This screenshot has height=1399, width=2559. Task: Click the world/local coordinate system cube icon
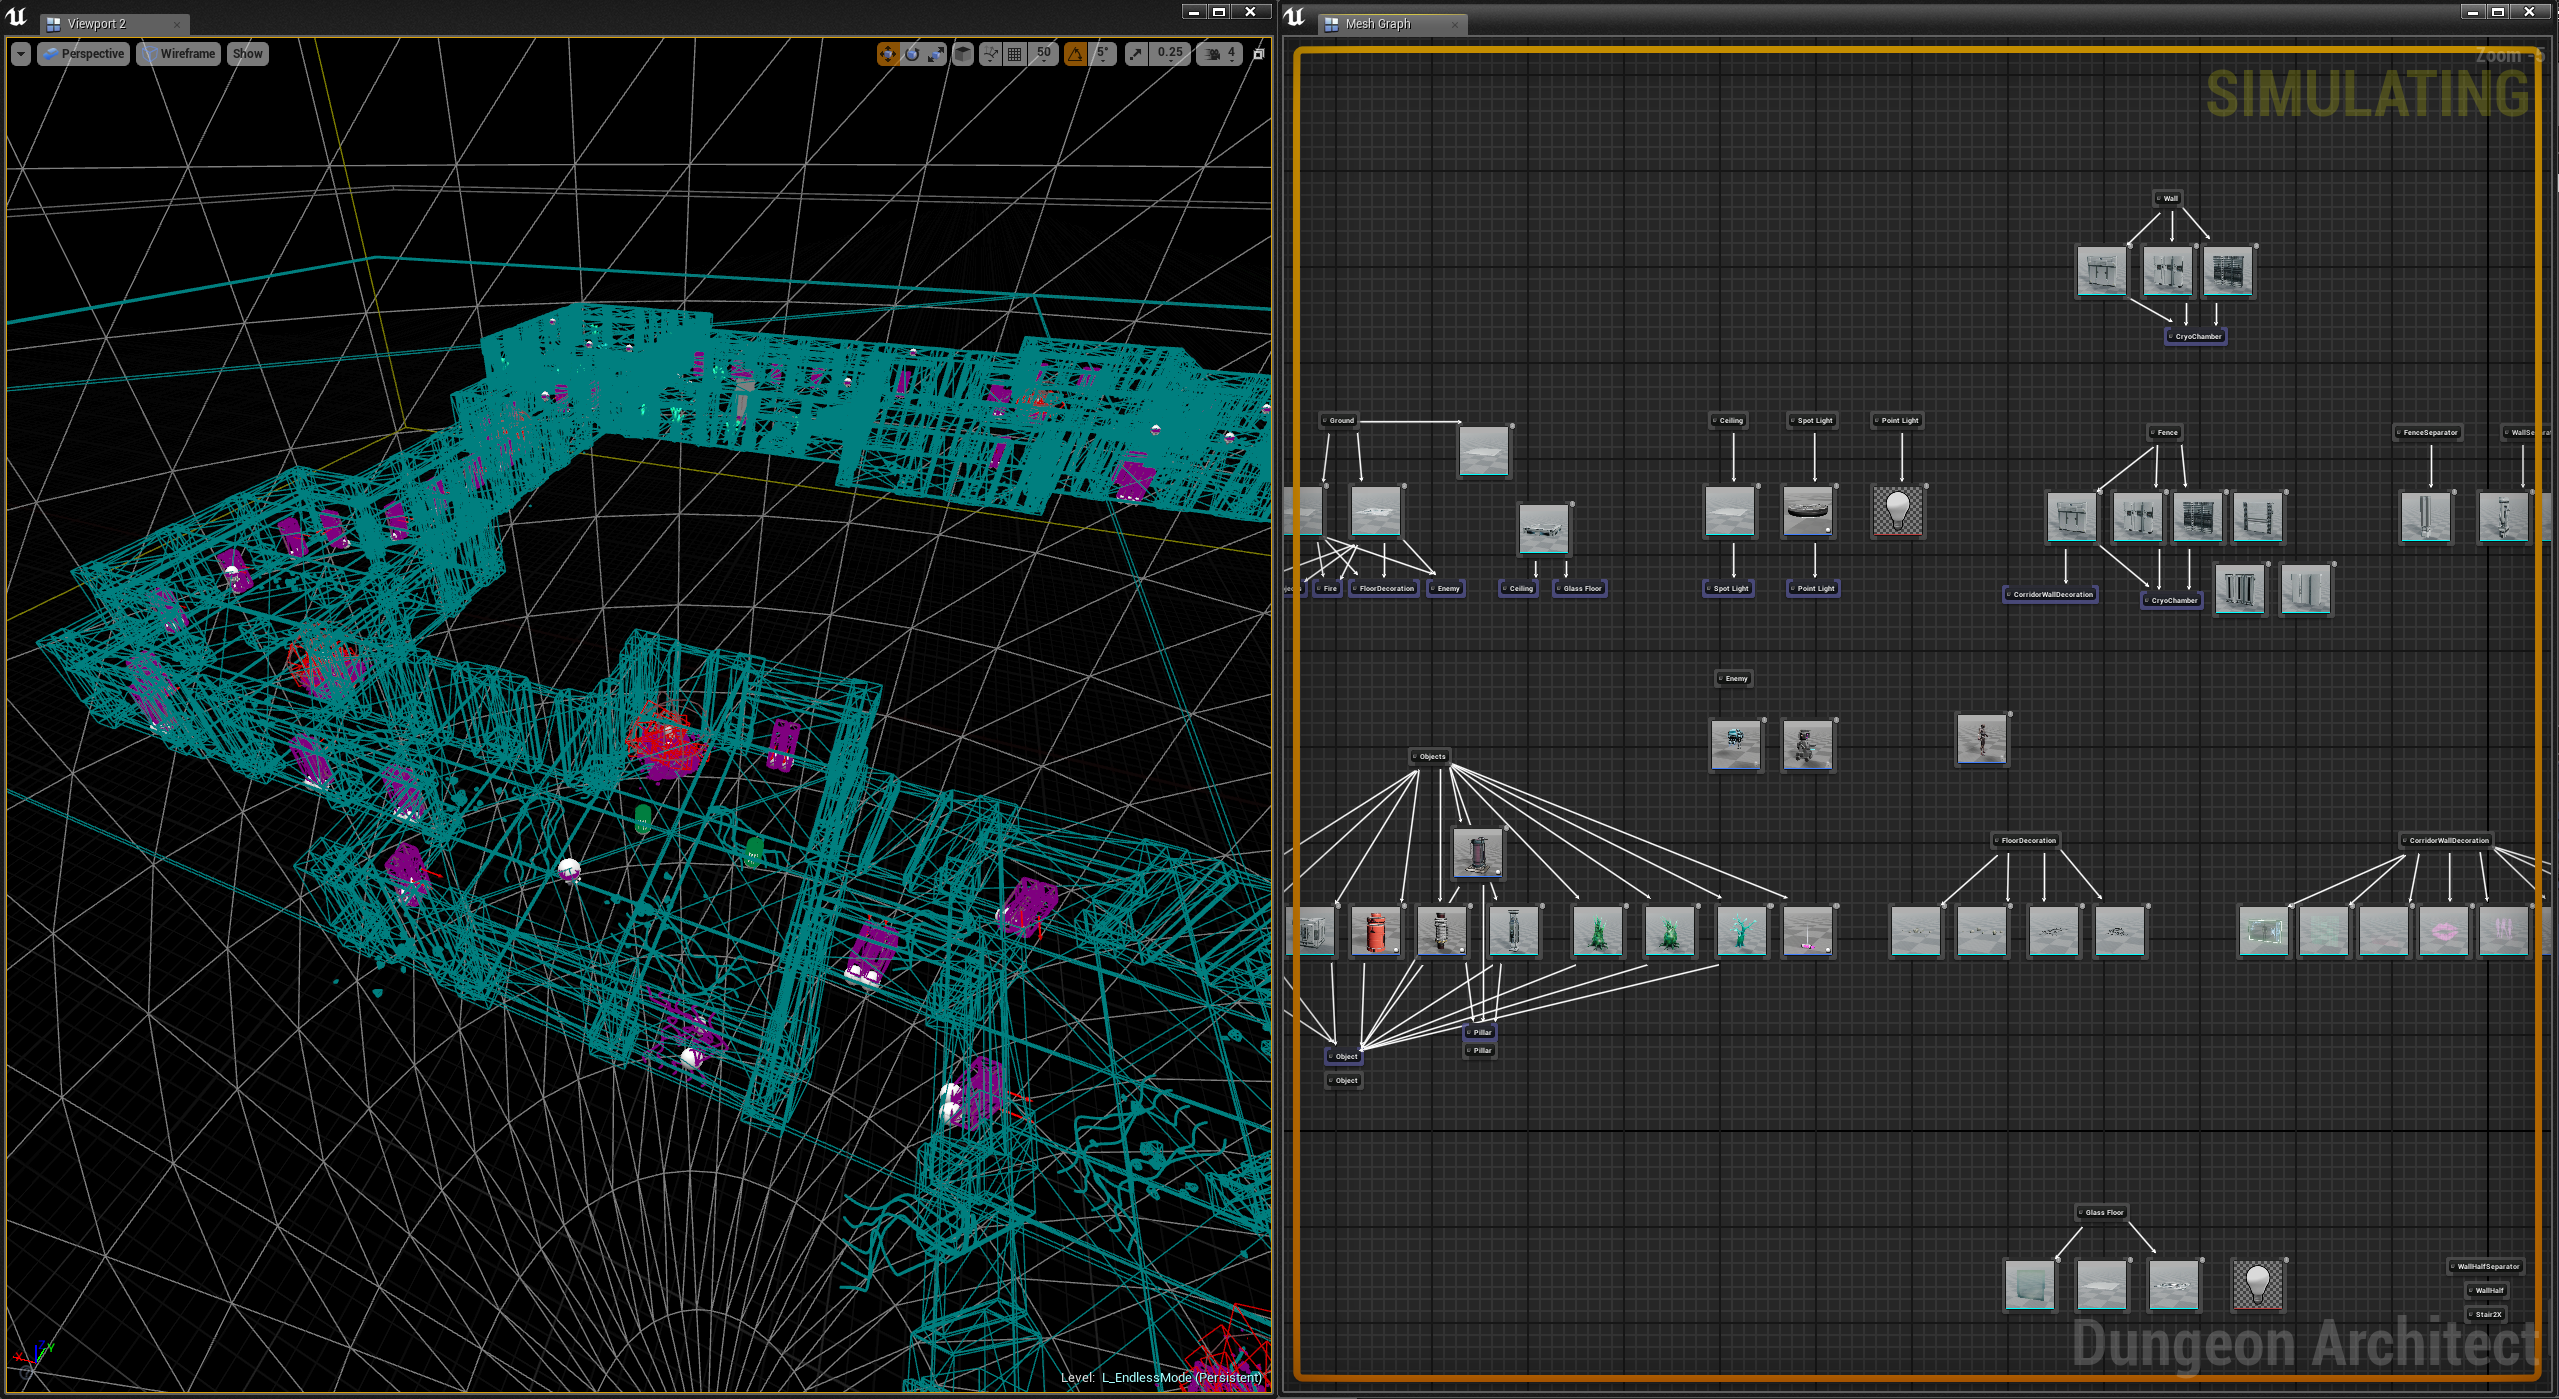pyautogui.click(x=962, y=54)
